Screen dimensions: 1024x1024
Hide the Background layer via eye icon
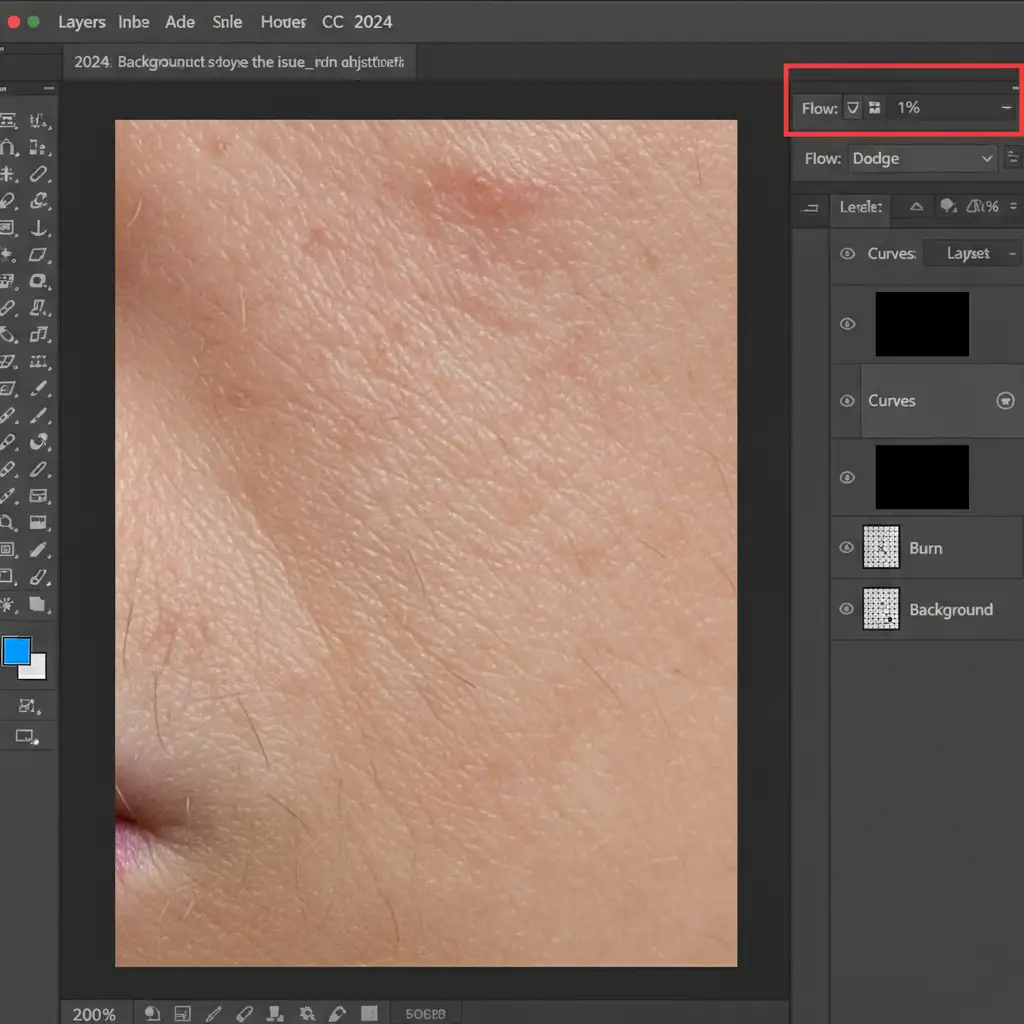847,609
